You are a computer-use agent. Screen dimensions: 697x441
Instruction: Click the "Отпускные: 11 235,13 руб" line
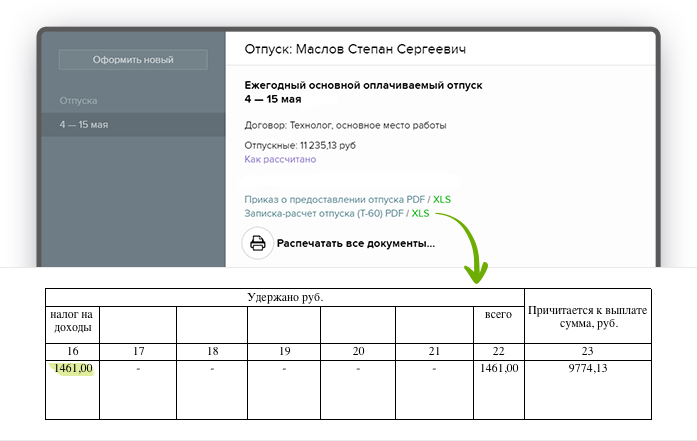[299, 145]
